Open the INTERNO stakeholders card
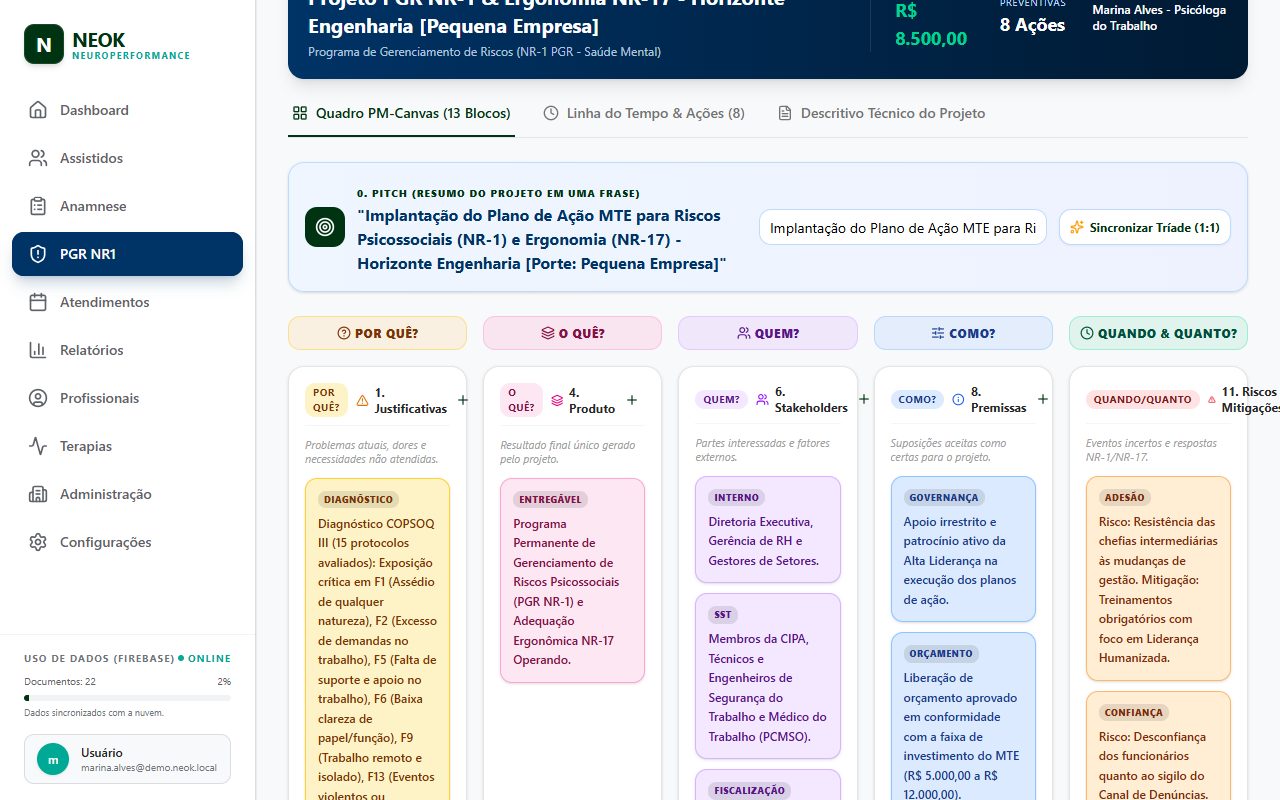This screenshot has width=1280, height=800. click(768, 529)
